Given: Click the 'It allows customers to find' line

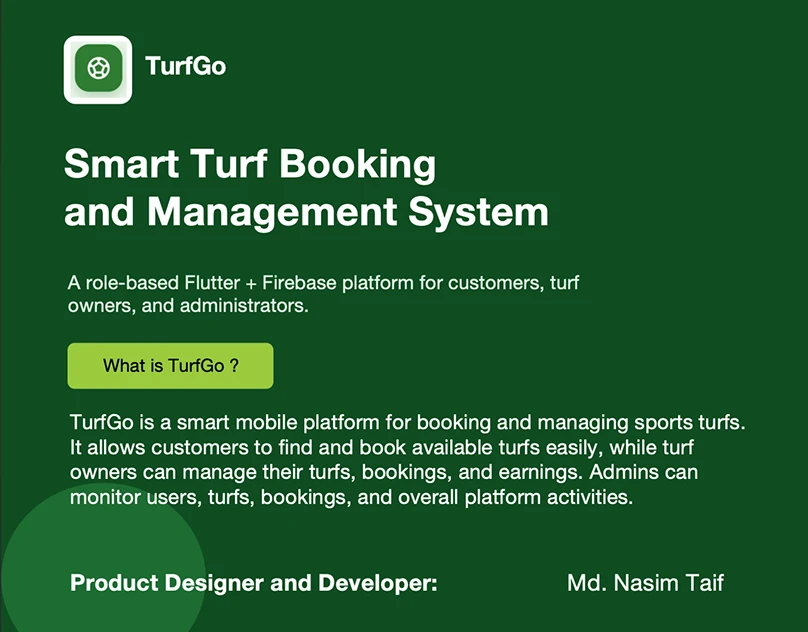Looking at the screenshot, I should point(382,447).
